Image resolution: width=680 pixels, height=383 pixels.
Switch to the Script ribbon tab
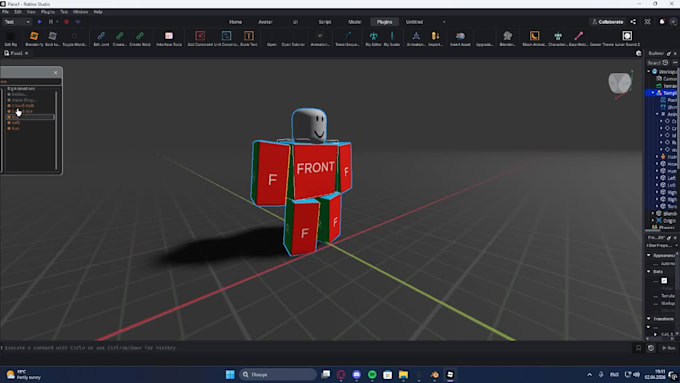(325, 22)
